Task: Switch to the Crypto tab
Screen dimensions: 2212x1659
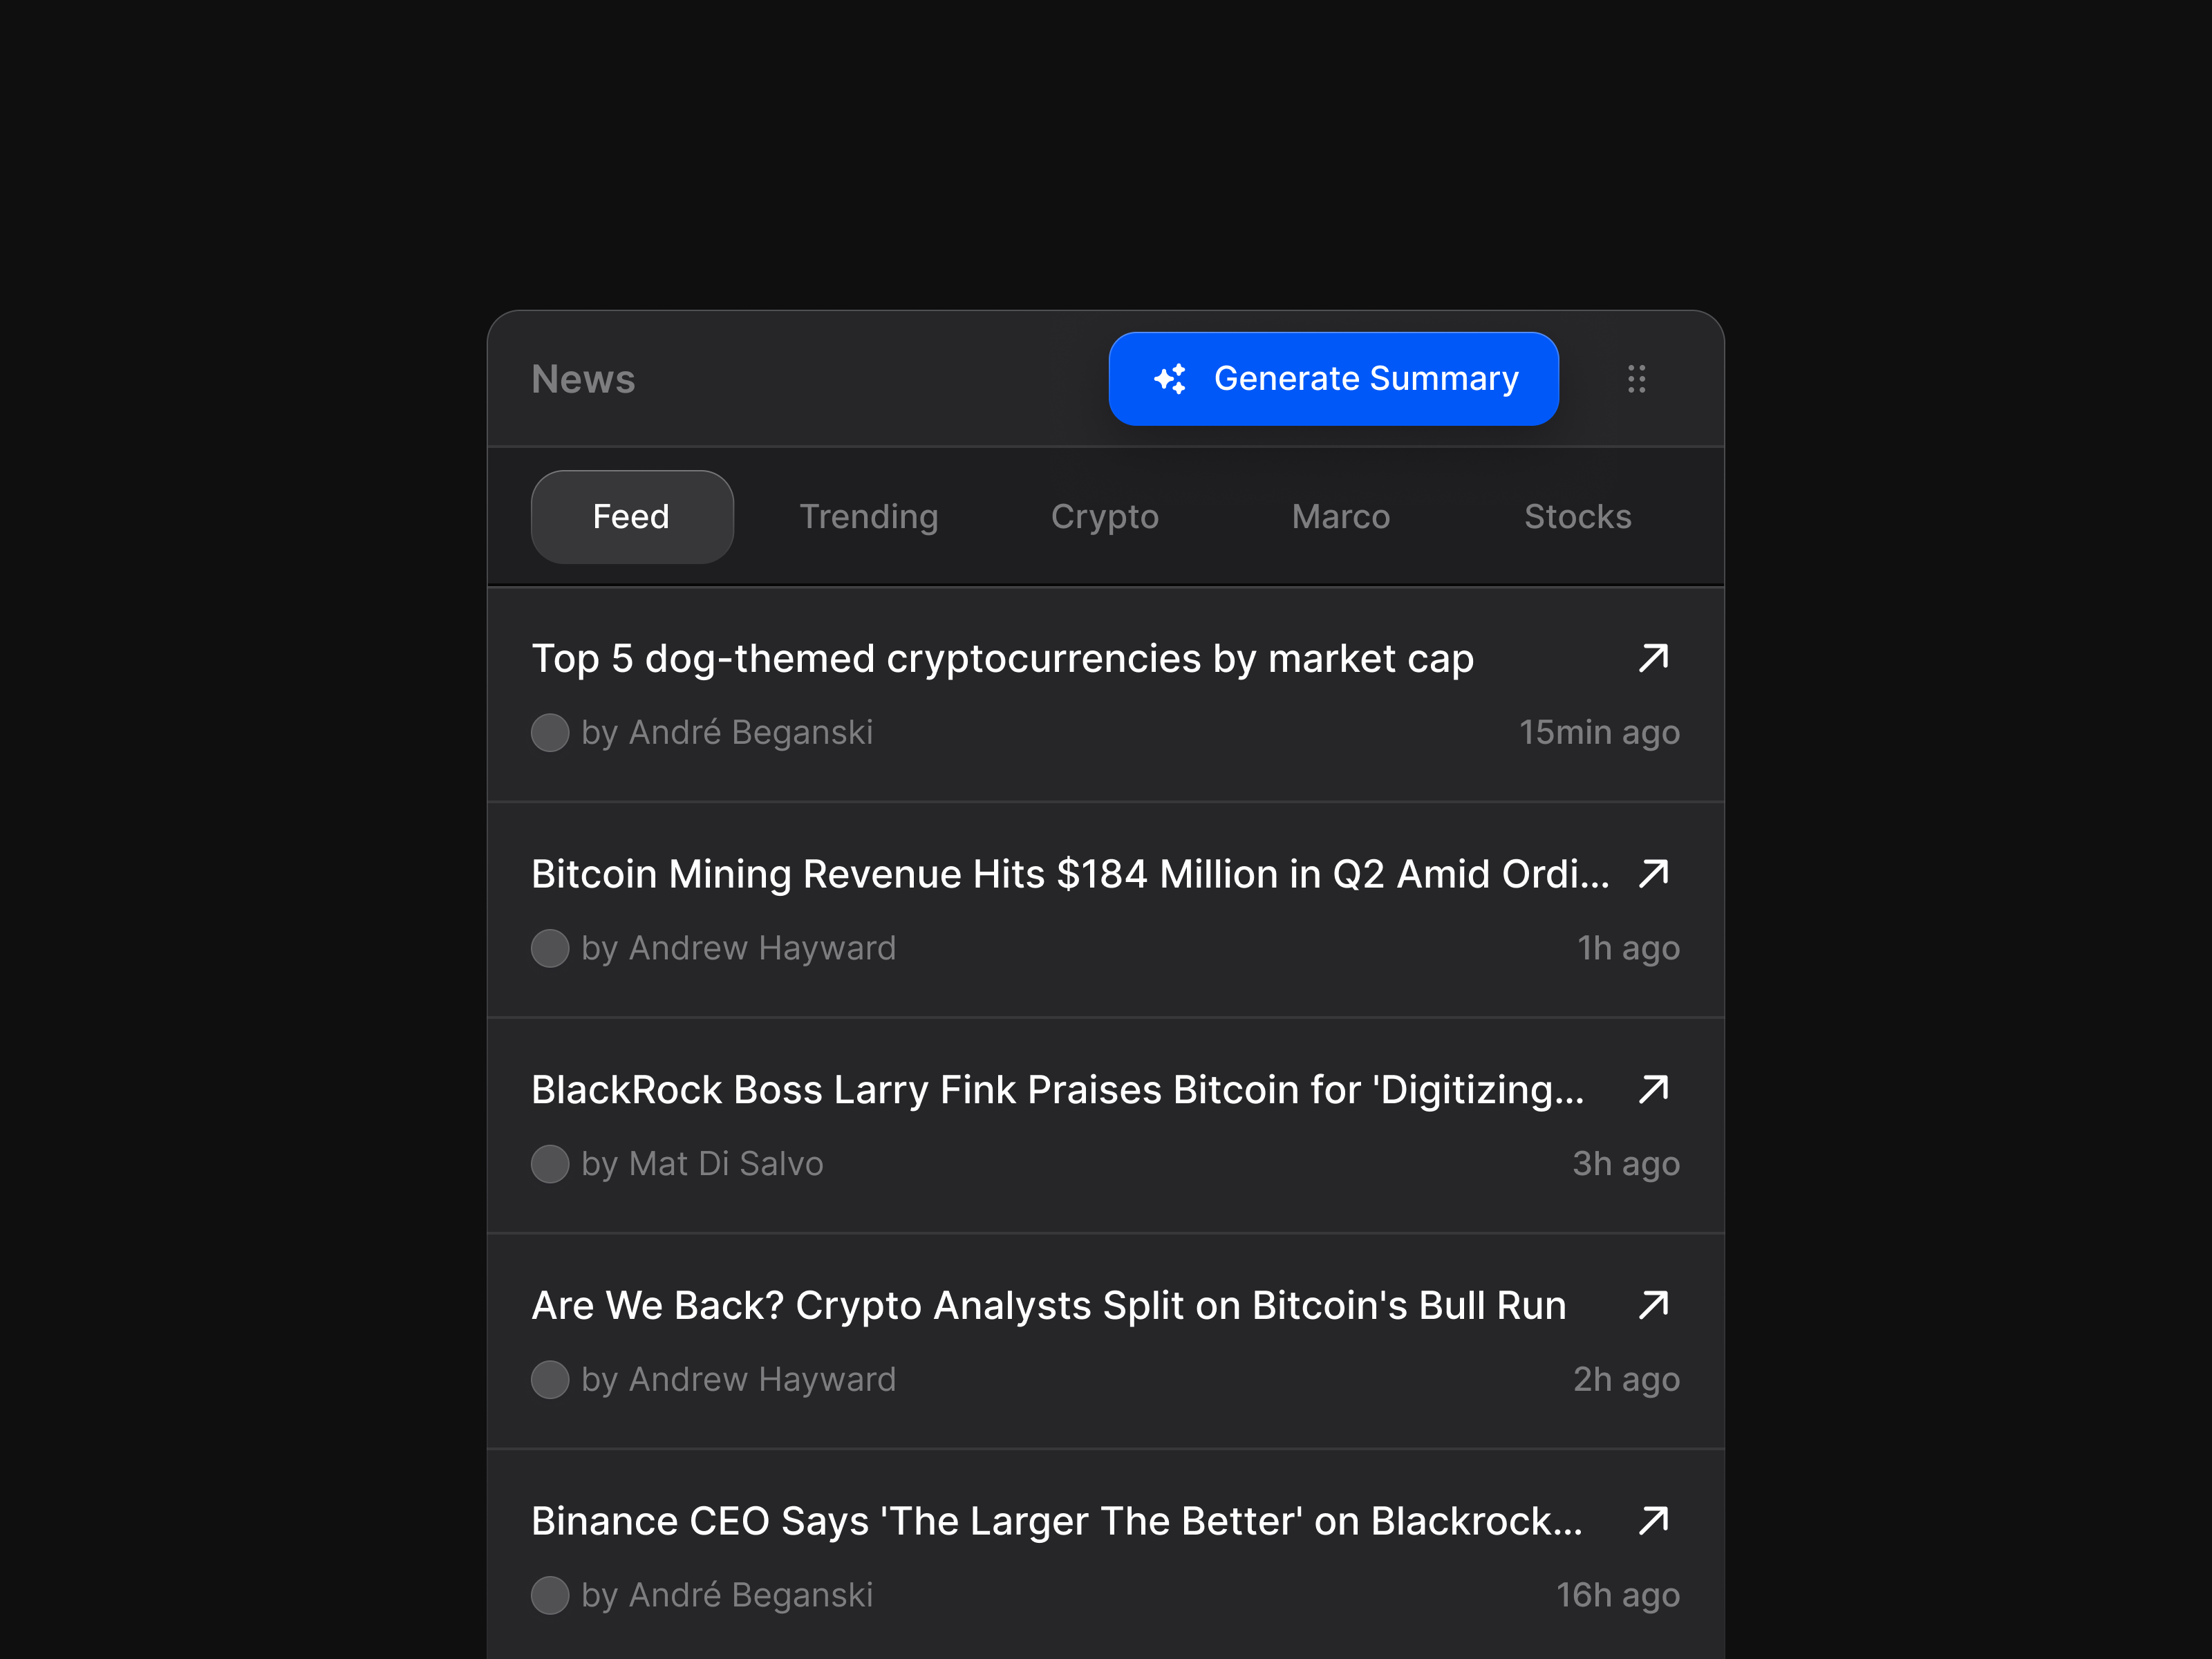Action: (x=1104, y=516)
